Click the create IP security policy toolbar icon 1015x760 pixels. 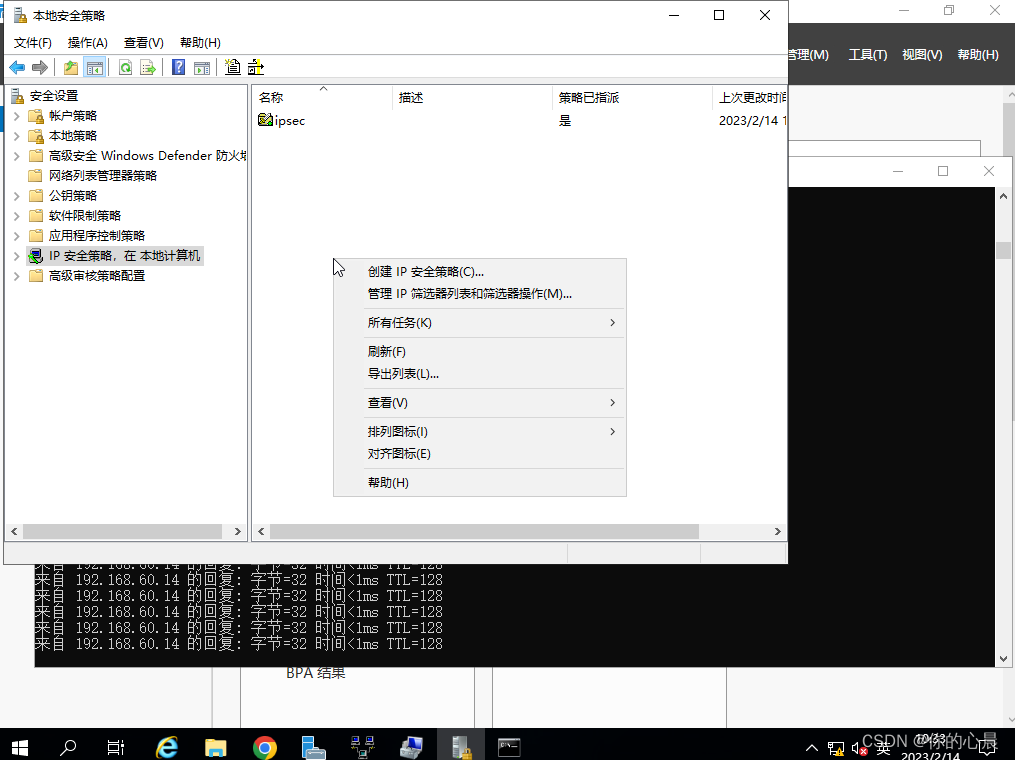pos(232,67)
